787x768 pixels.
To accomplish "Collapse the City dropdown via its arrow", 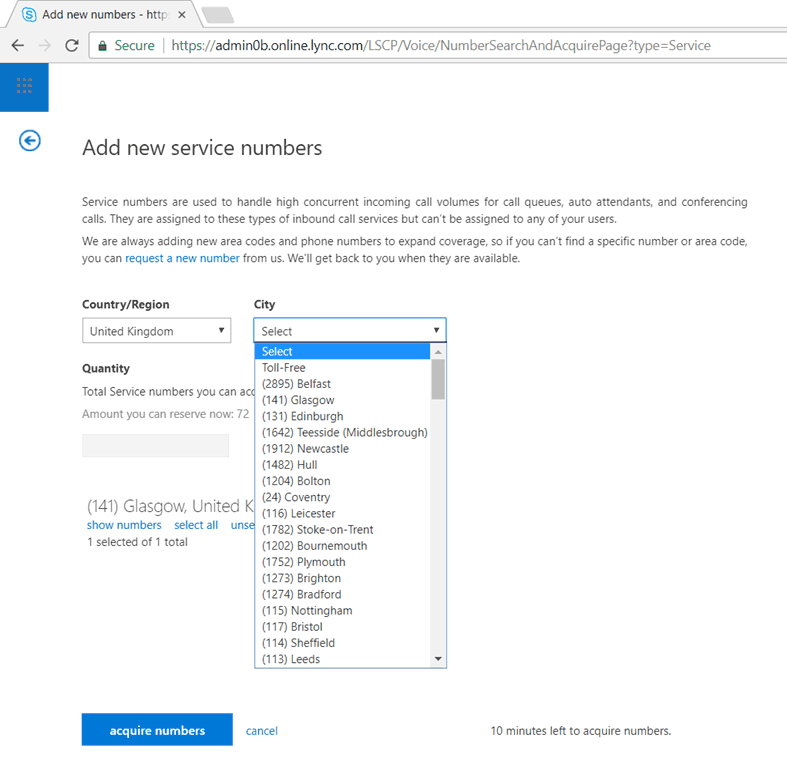I will click(436, 331).
